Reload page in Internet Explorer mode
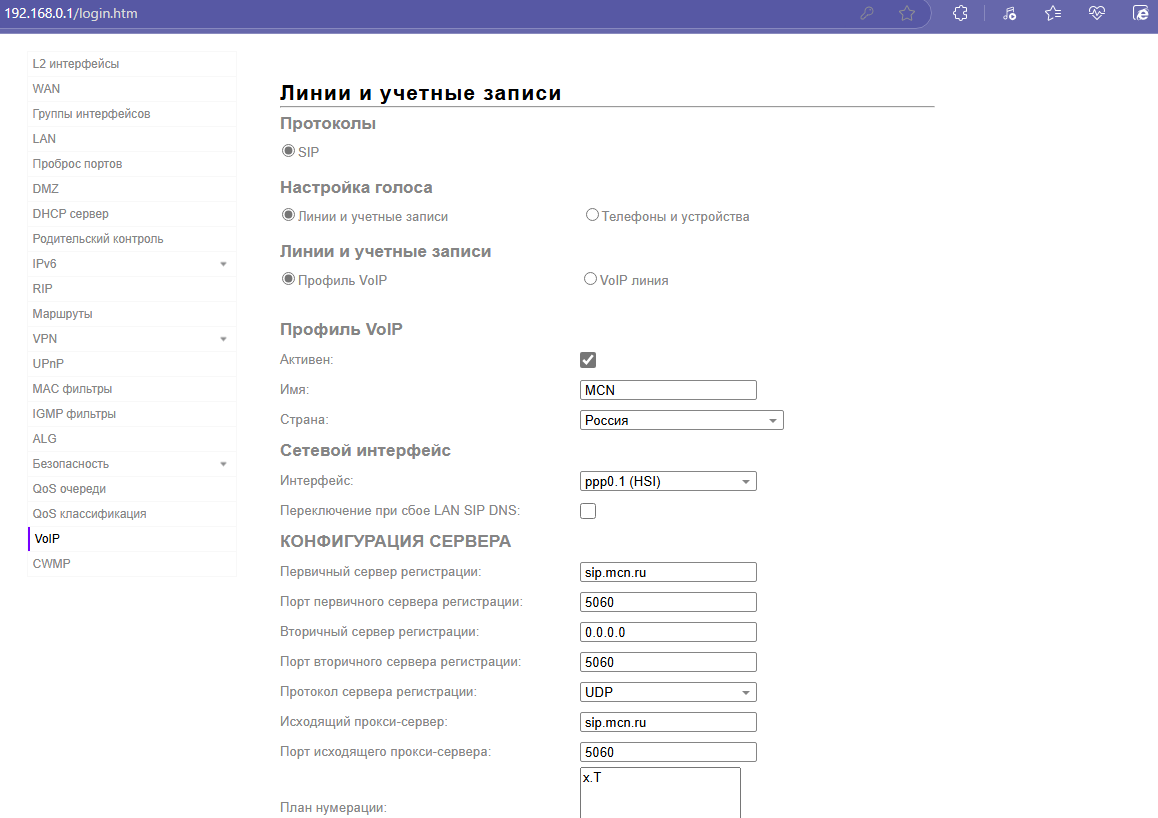Viewport: 1158px width, 818px height. (1142, 13)
